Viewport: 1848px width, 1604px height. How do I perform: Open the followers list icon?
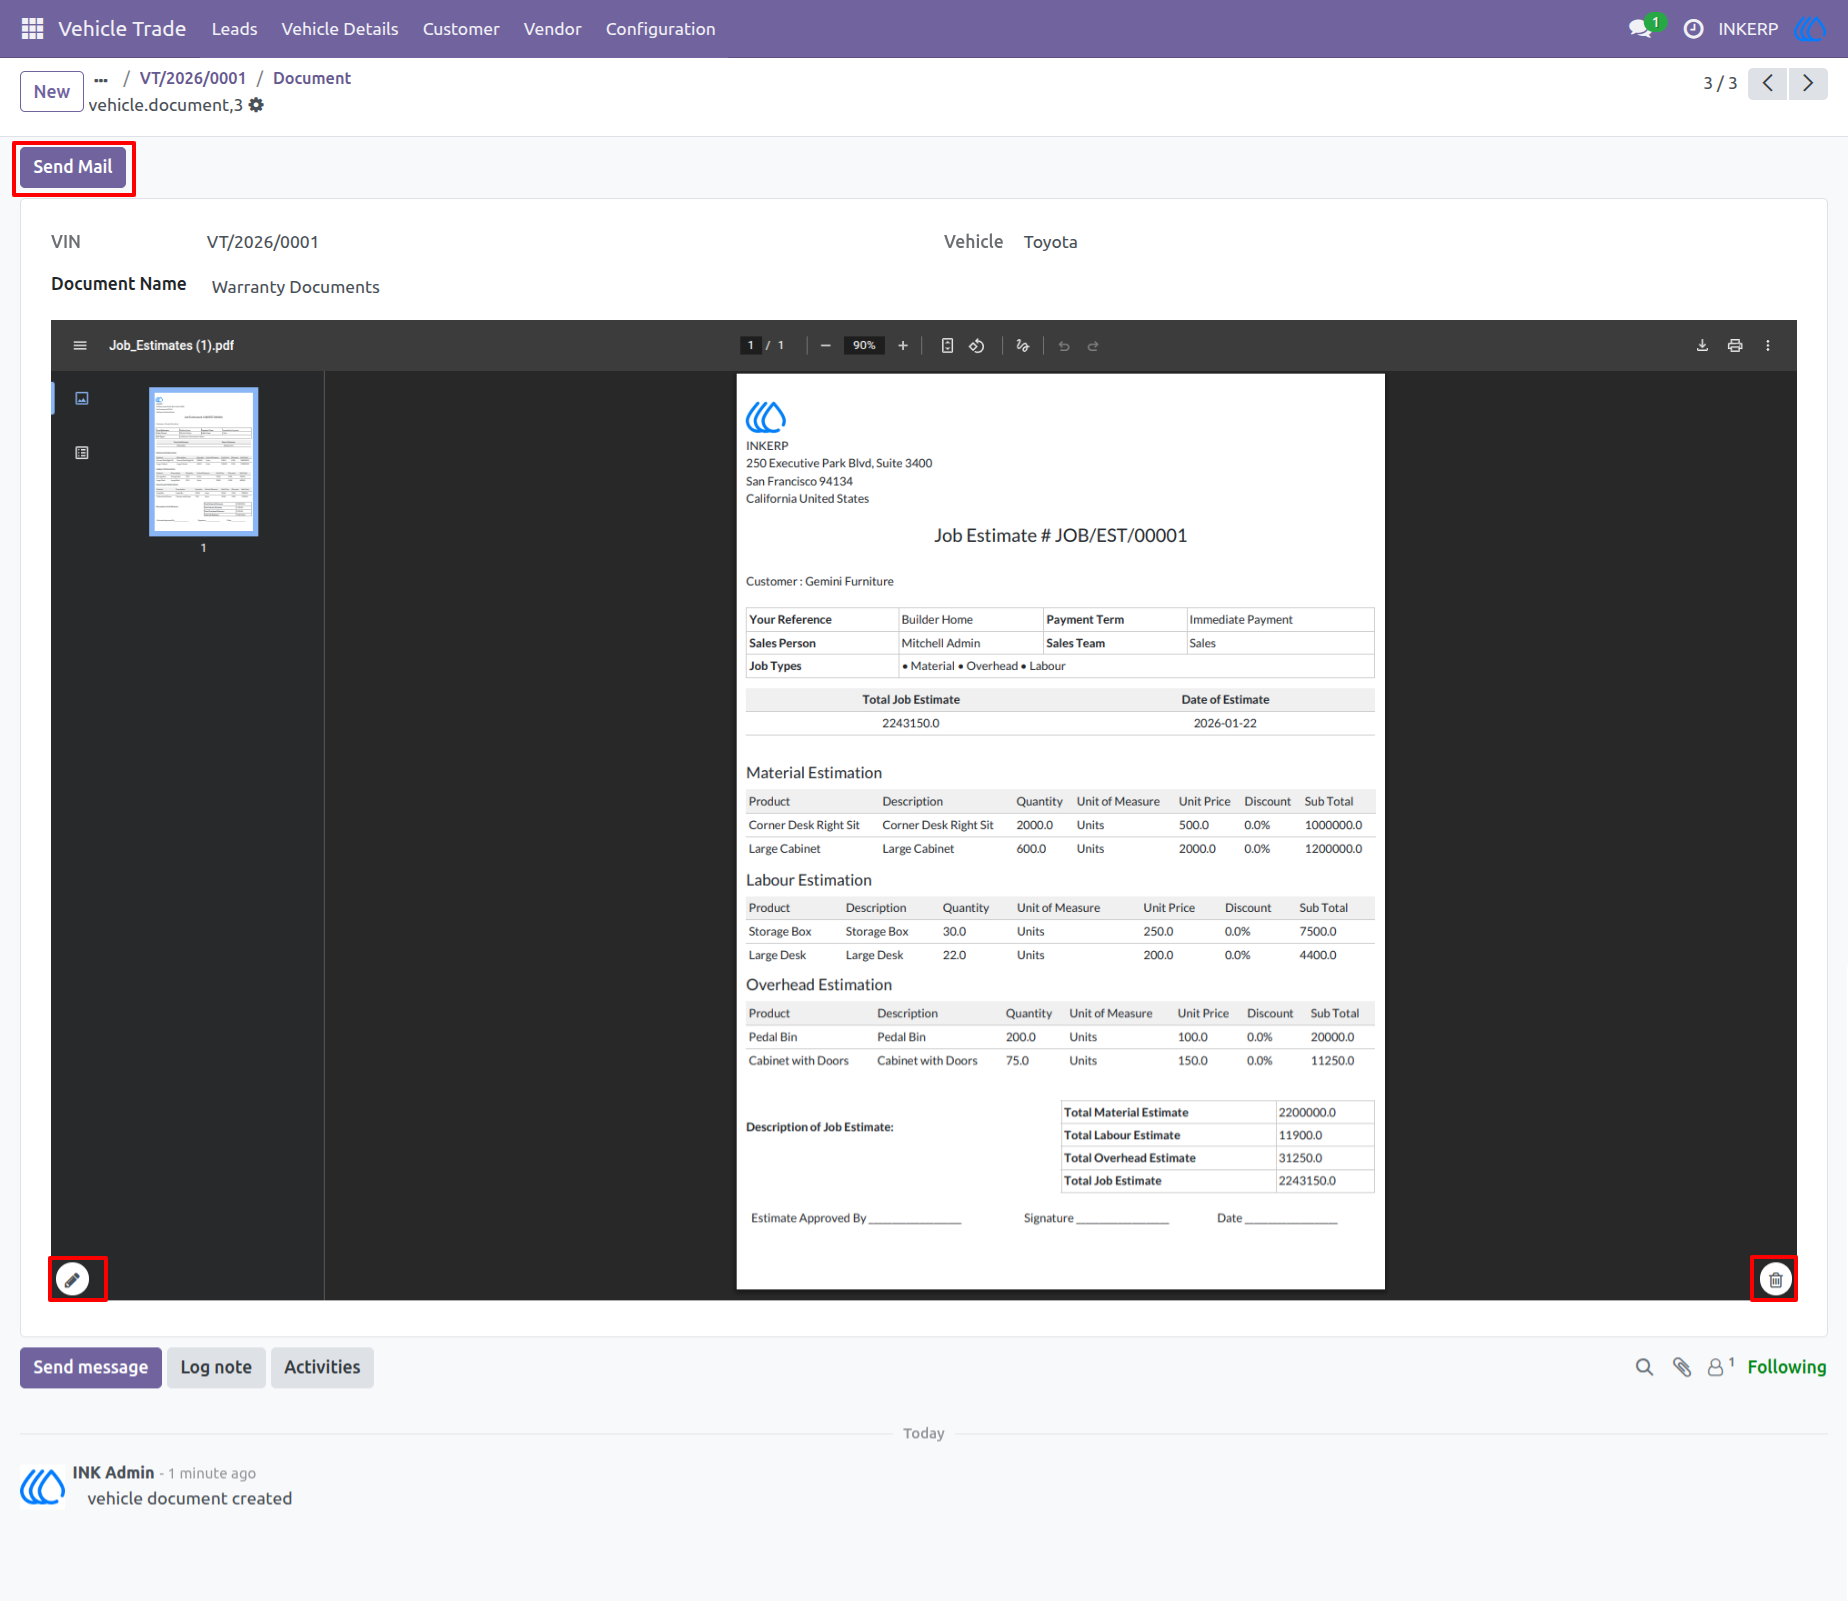pos(1720,1366)
